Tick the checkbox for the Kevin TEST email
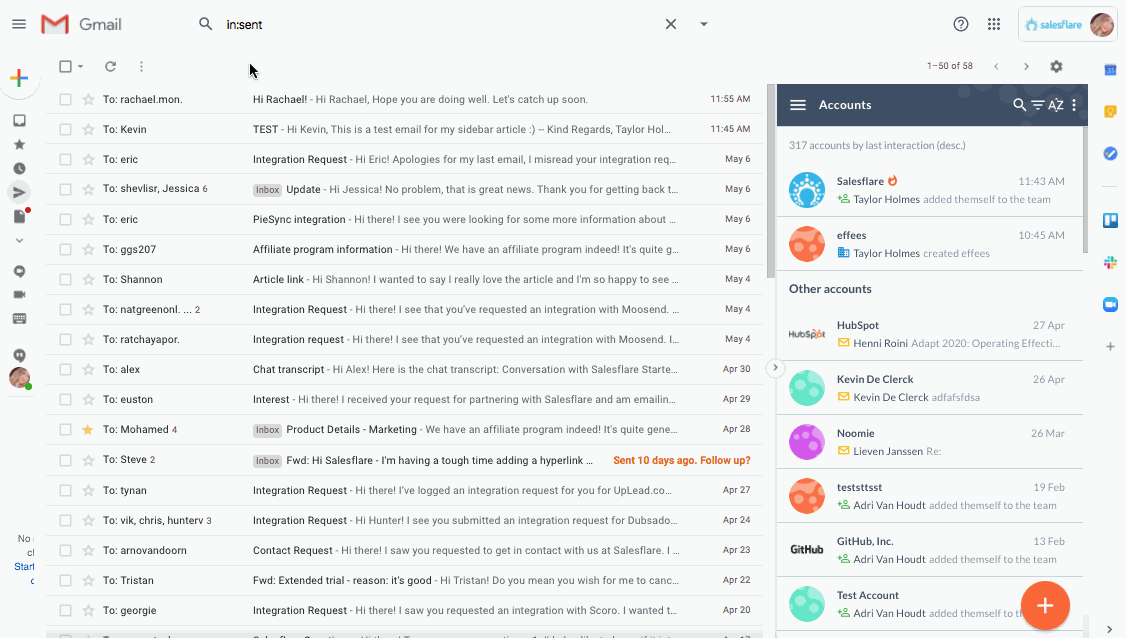 (x=65, y=129)
